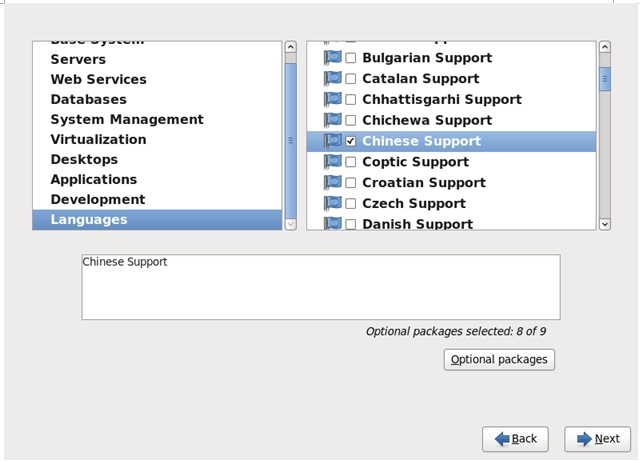640x461 pixels.
Task: Tick the Catalan Support checkbox
Action: click(x=351, y=79)
